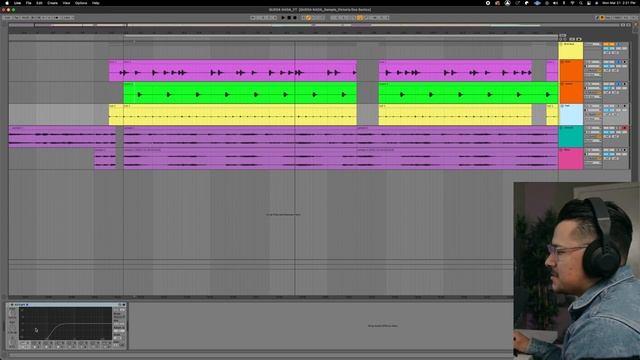Screen dimensions: 640x360
Task: Collapse the first orange track
Action: 561,62
